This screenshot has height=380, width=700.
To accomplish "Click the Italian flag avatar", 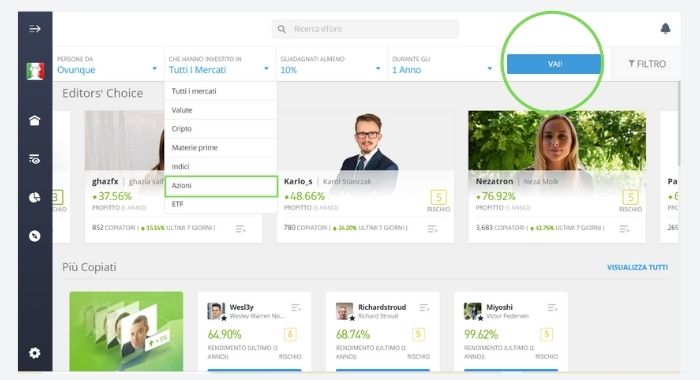I will [x=35, y=71].
